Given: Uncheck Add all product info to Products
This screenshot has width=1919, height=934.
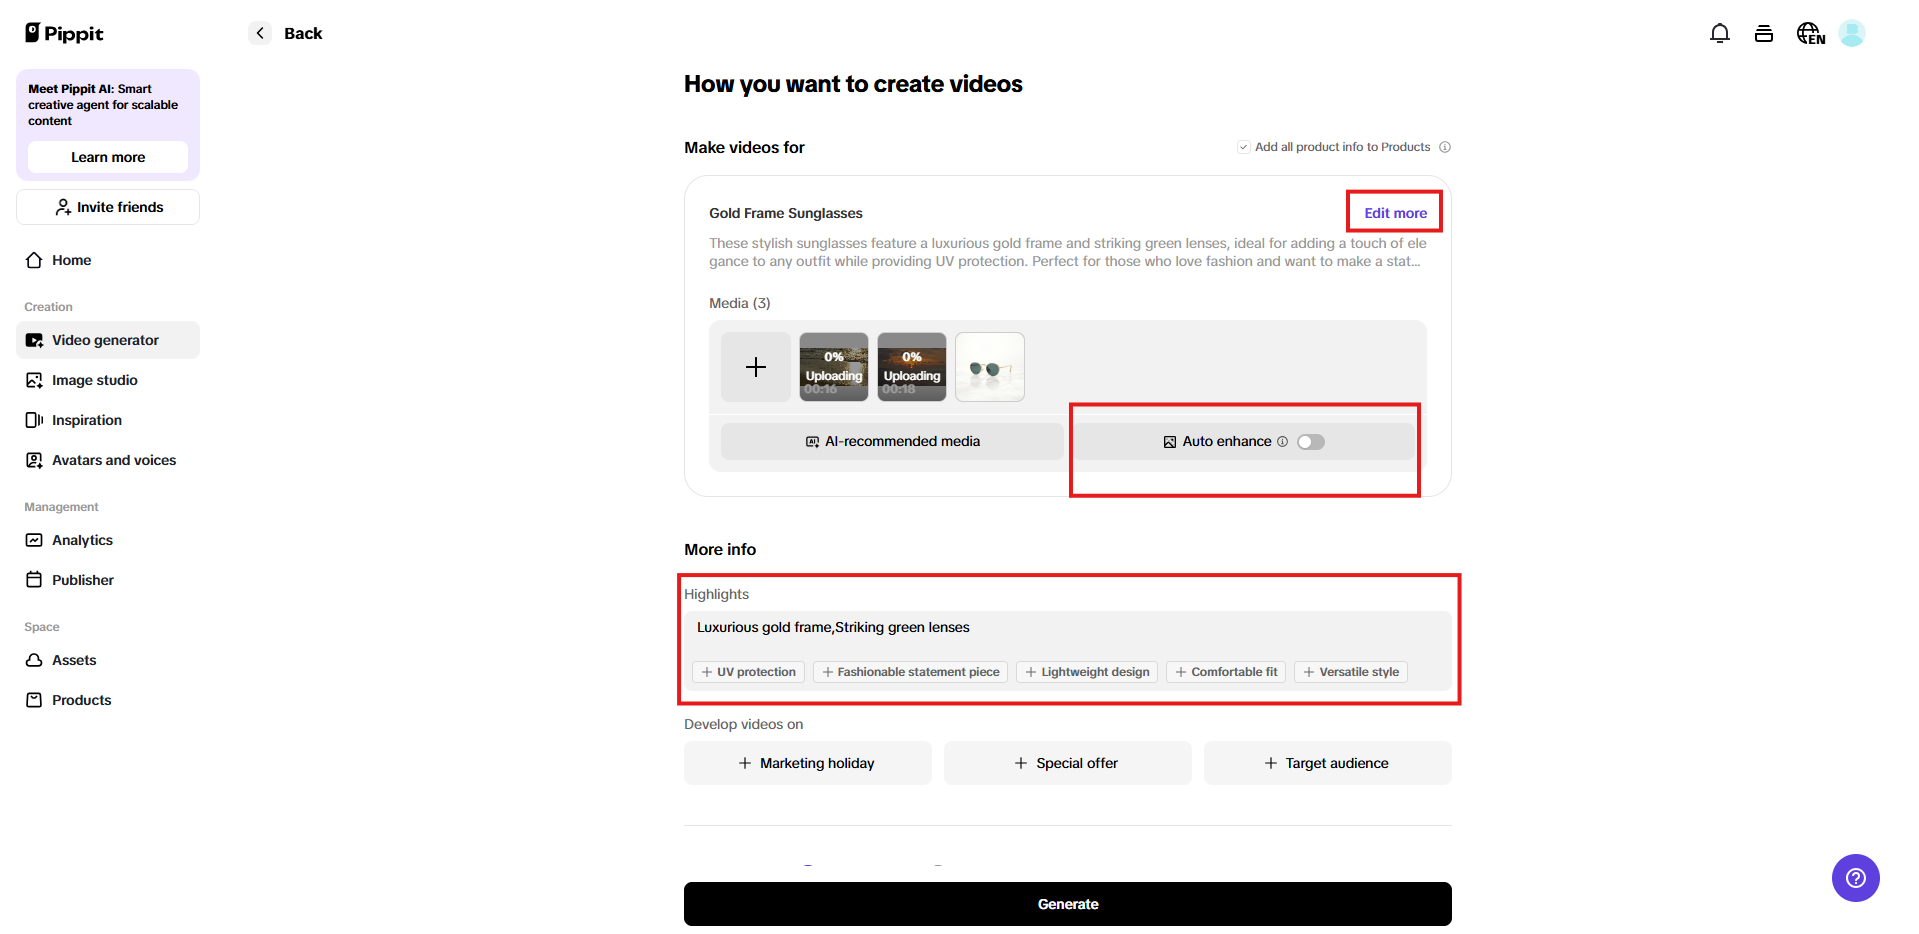Looking at the screenshot, I should pyautogui.click(x=1243, y=146).
